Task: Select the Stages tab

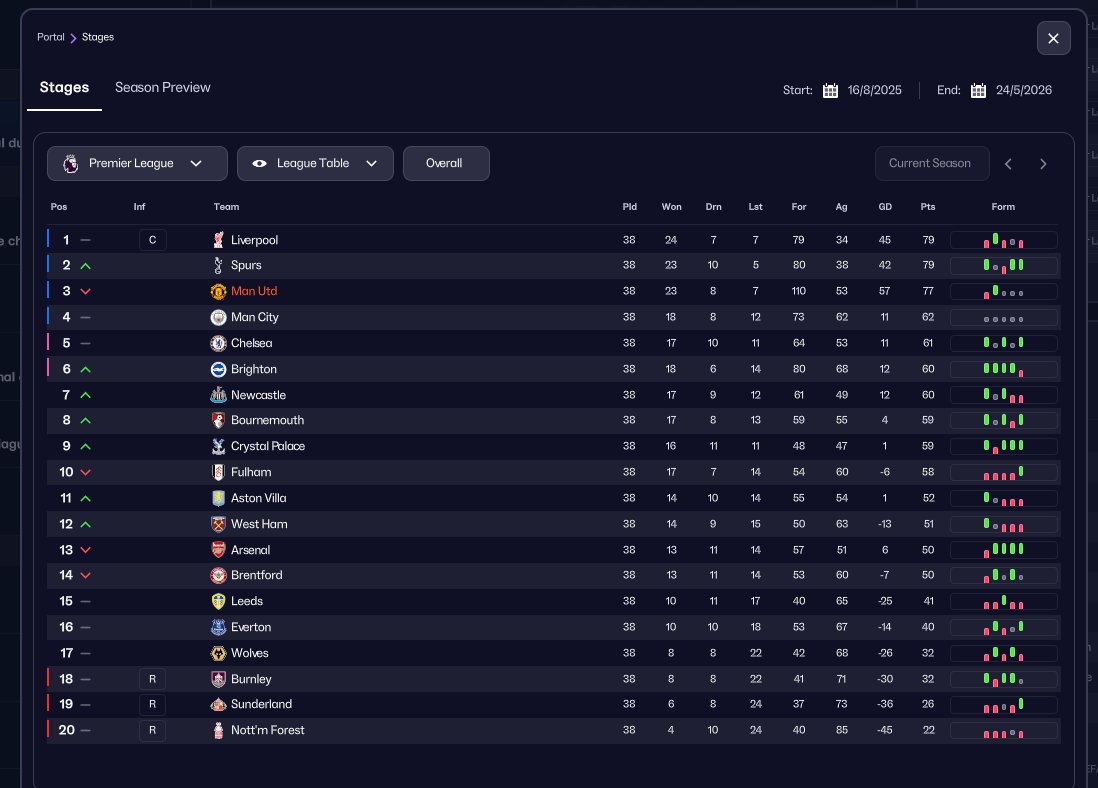Action: [x=65, y=88]
